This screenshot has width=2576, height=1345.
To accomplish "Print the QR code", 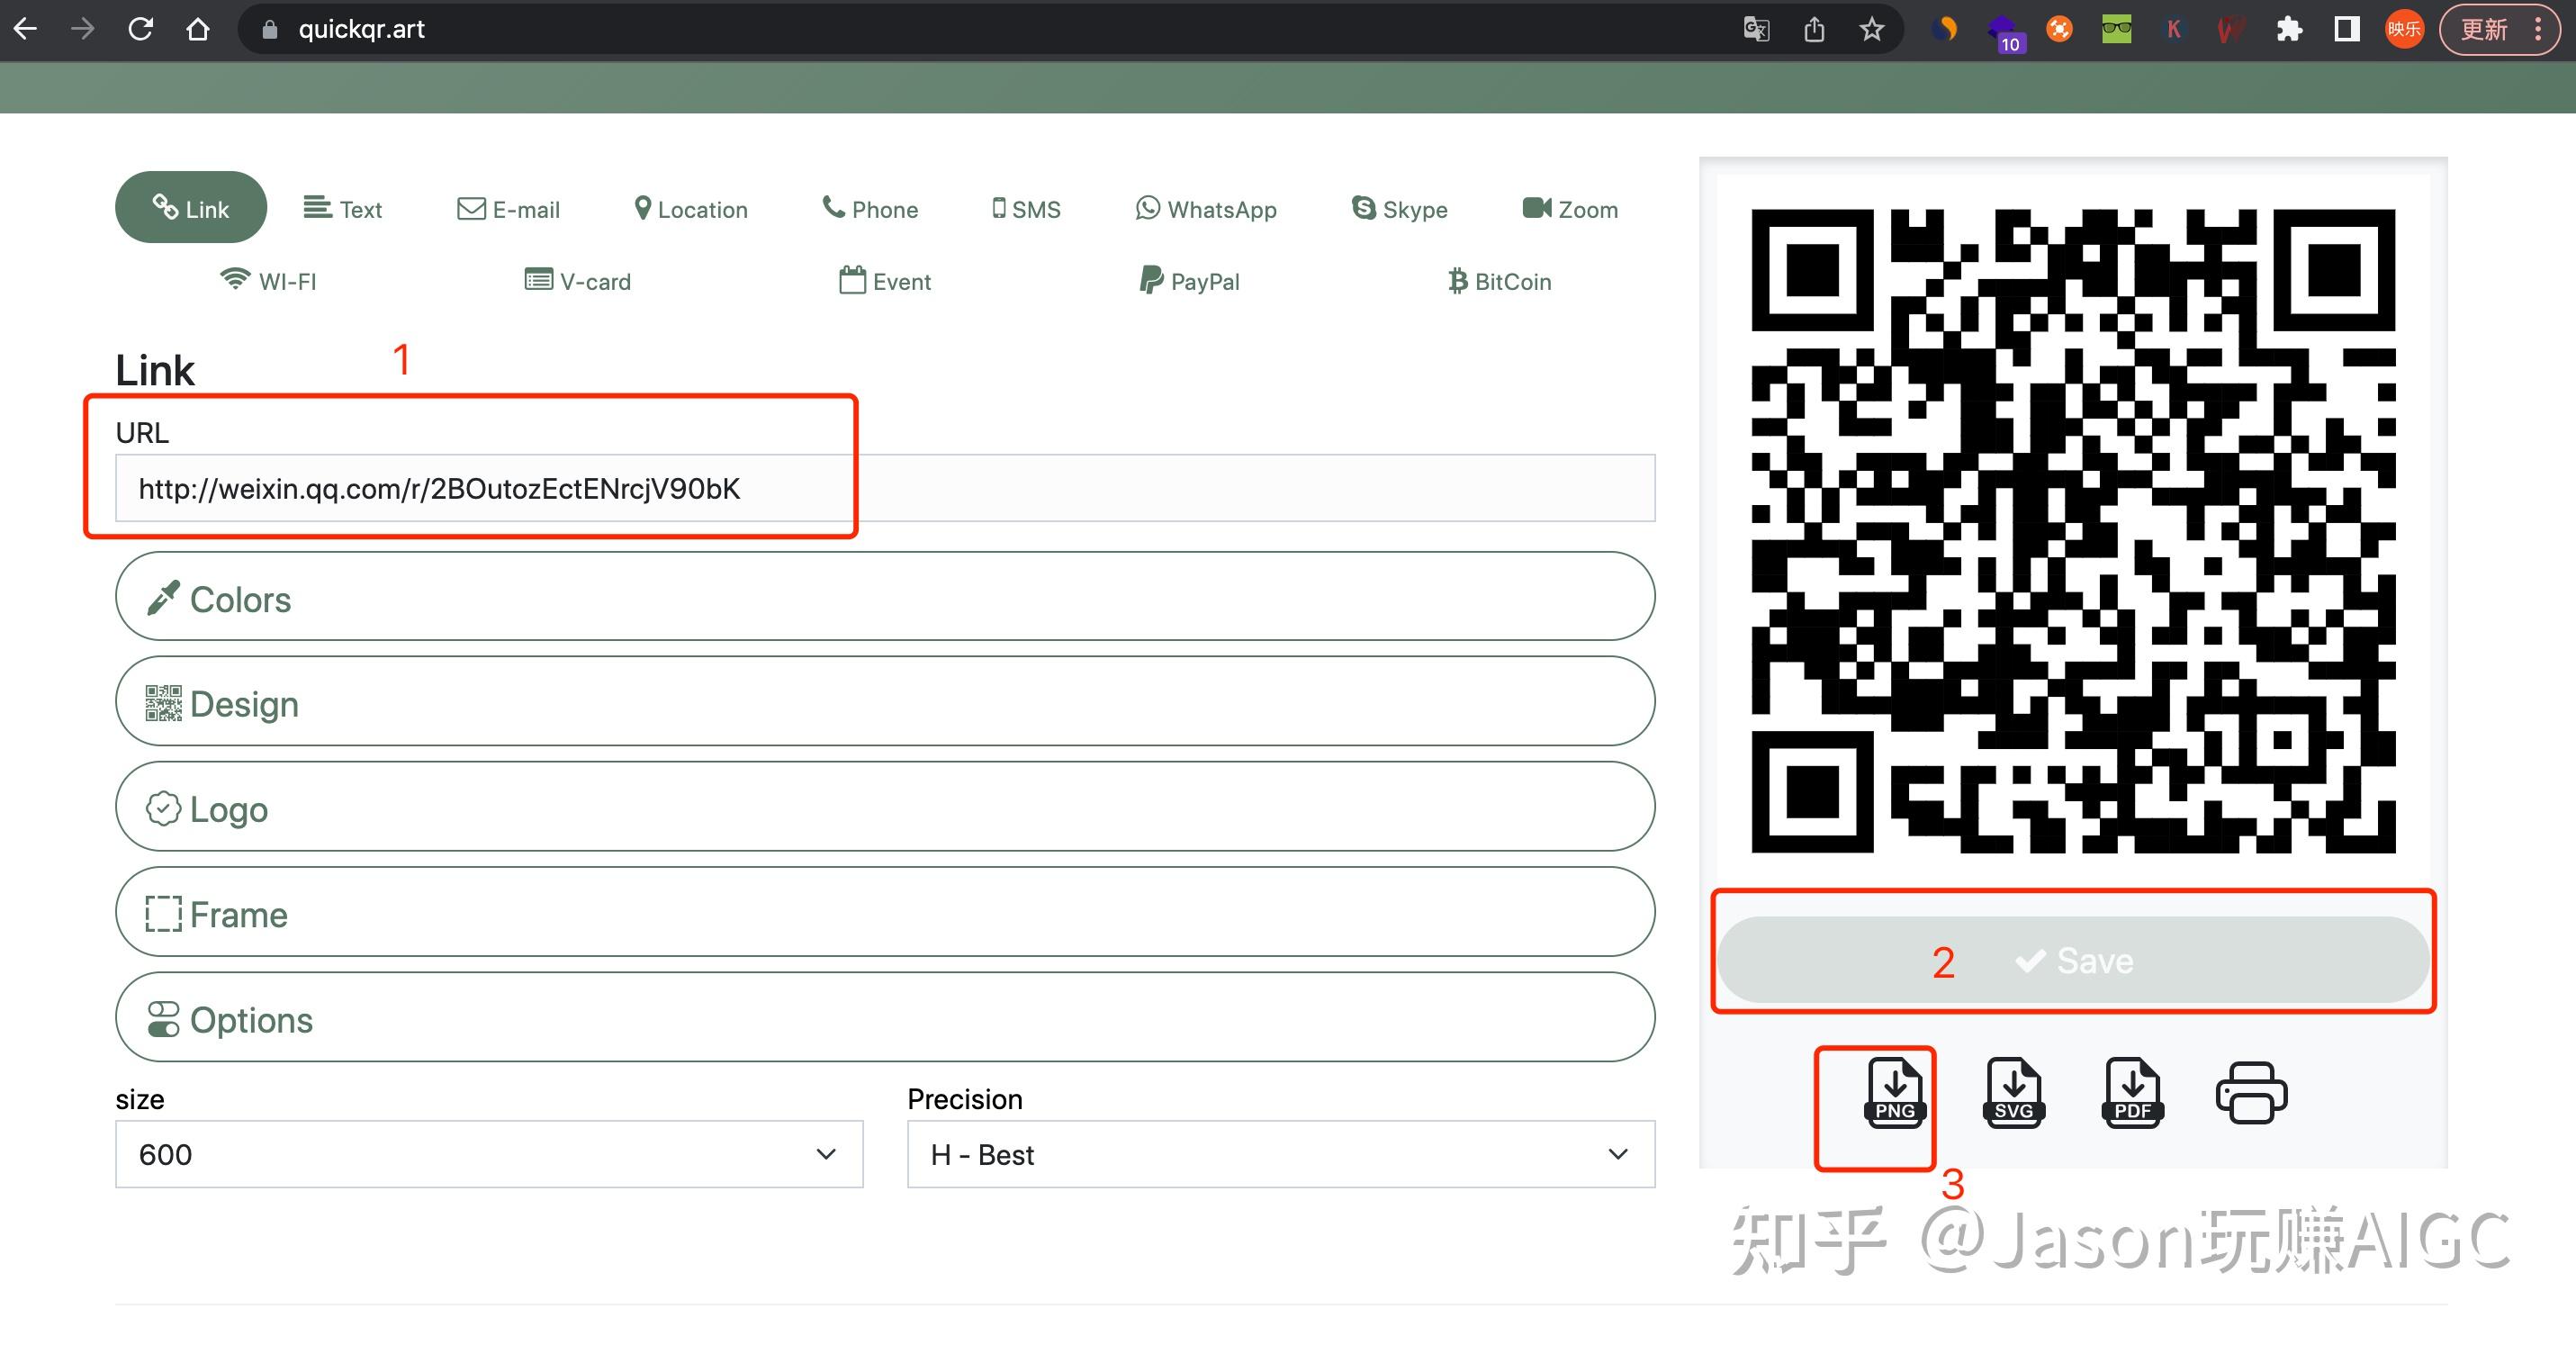I will [2252, 1093].
